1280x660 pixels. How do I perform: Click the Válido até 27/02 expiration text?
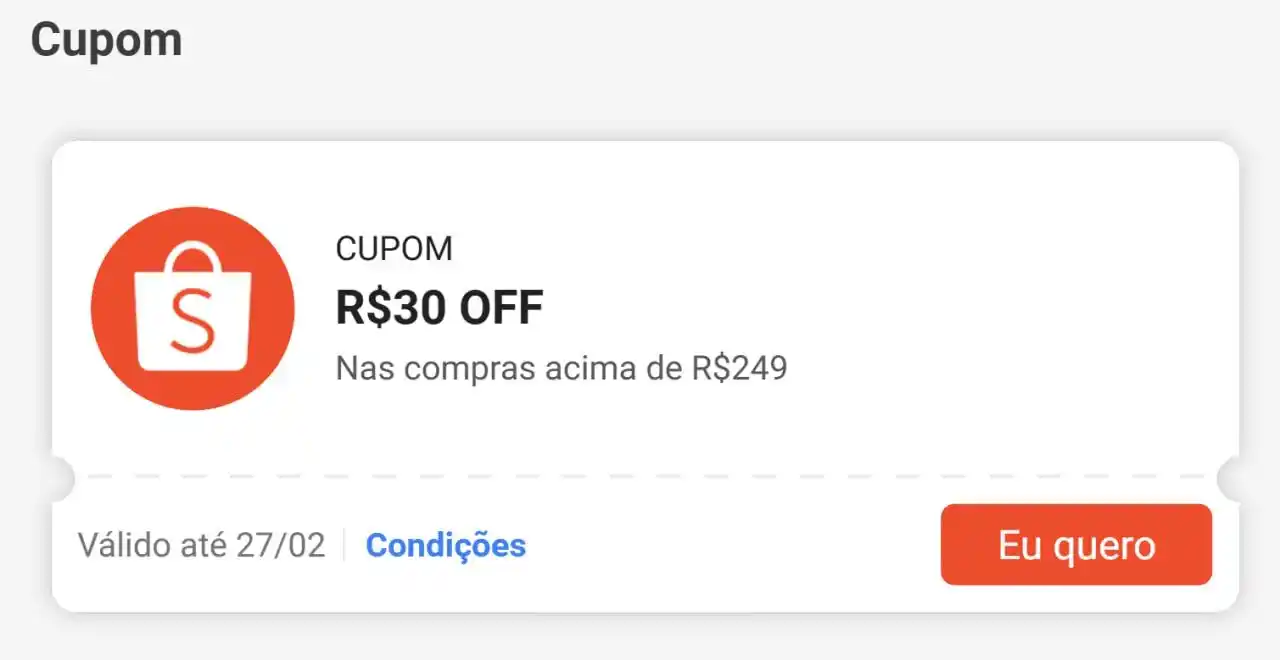(201, 545)
